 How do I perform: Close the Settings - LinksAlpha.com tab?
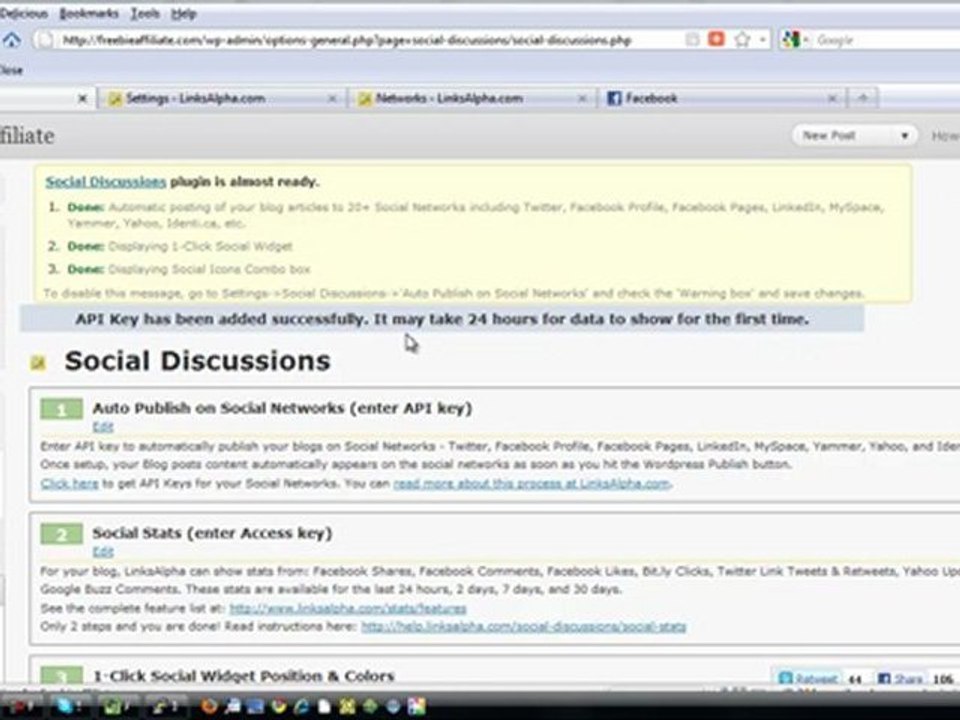click(332, 98)
